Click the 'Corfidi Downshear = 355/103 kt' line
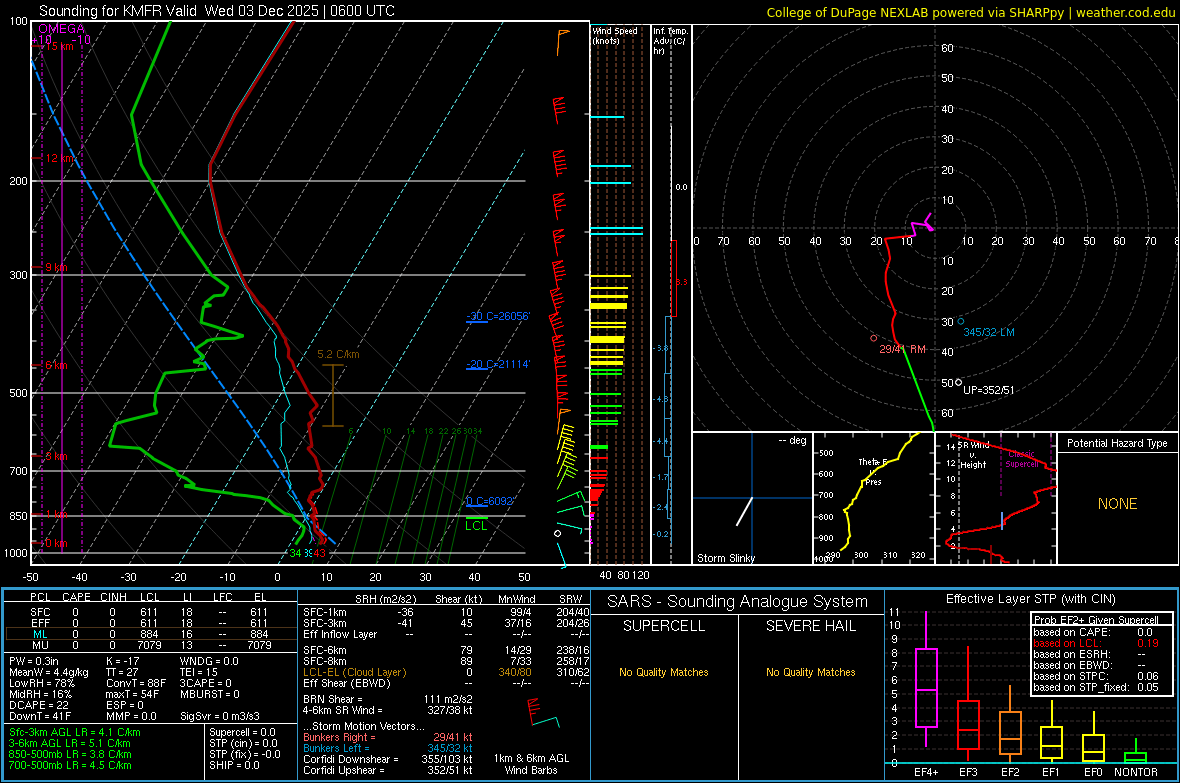1180x783 pixels. pyautogui.click(x=388, y=759)
